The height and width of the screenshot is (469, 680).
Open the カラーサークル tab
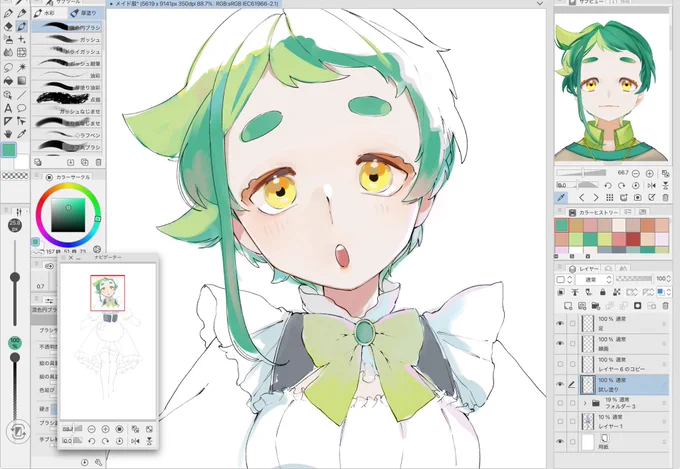point(68,177)
